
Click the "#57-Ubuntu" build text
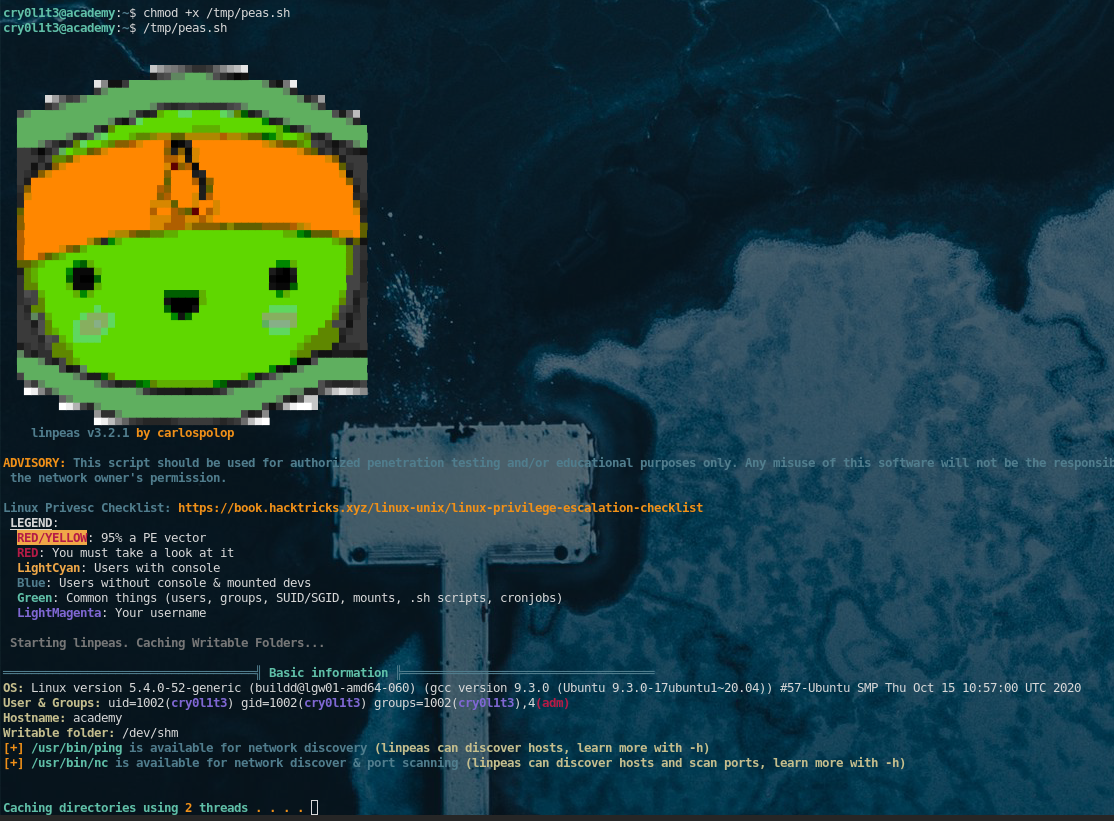coord(814,687)
